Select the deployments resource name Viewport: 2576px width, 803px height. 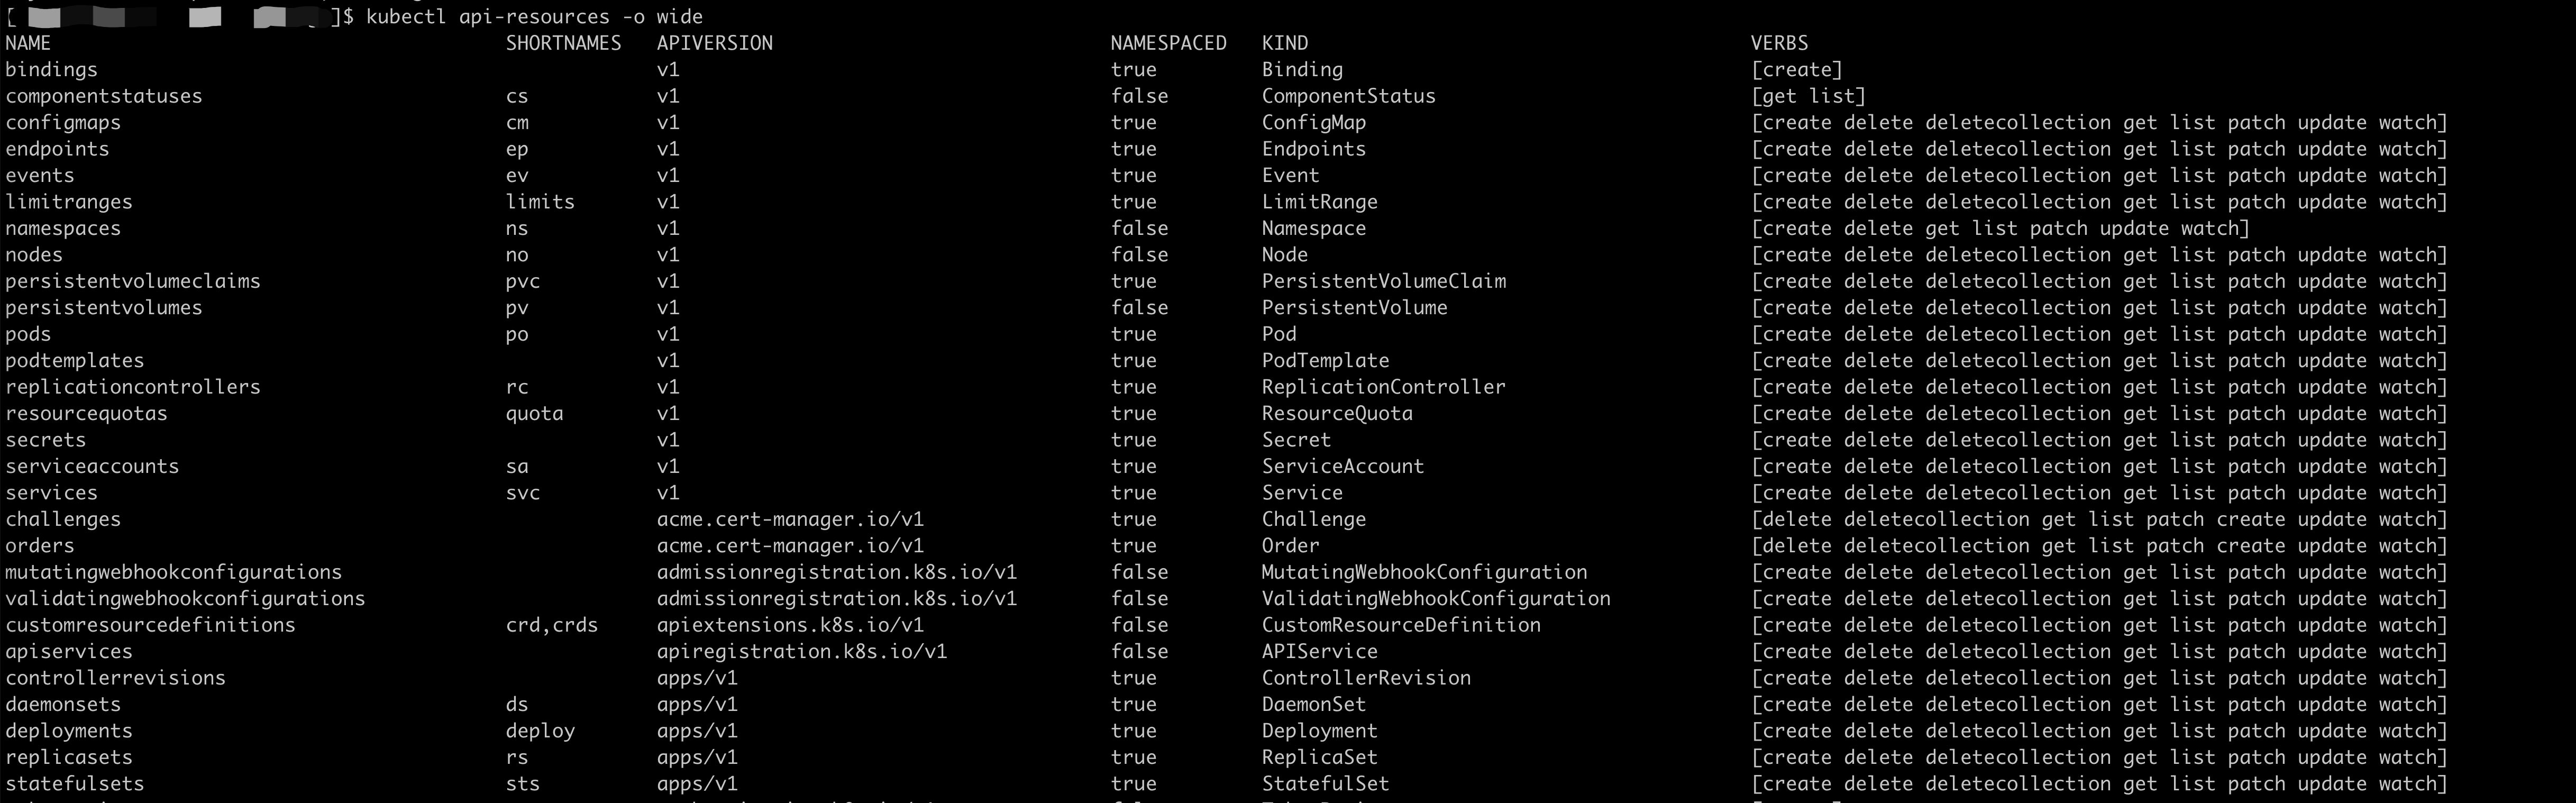click(x=69, y=731)
